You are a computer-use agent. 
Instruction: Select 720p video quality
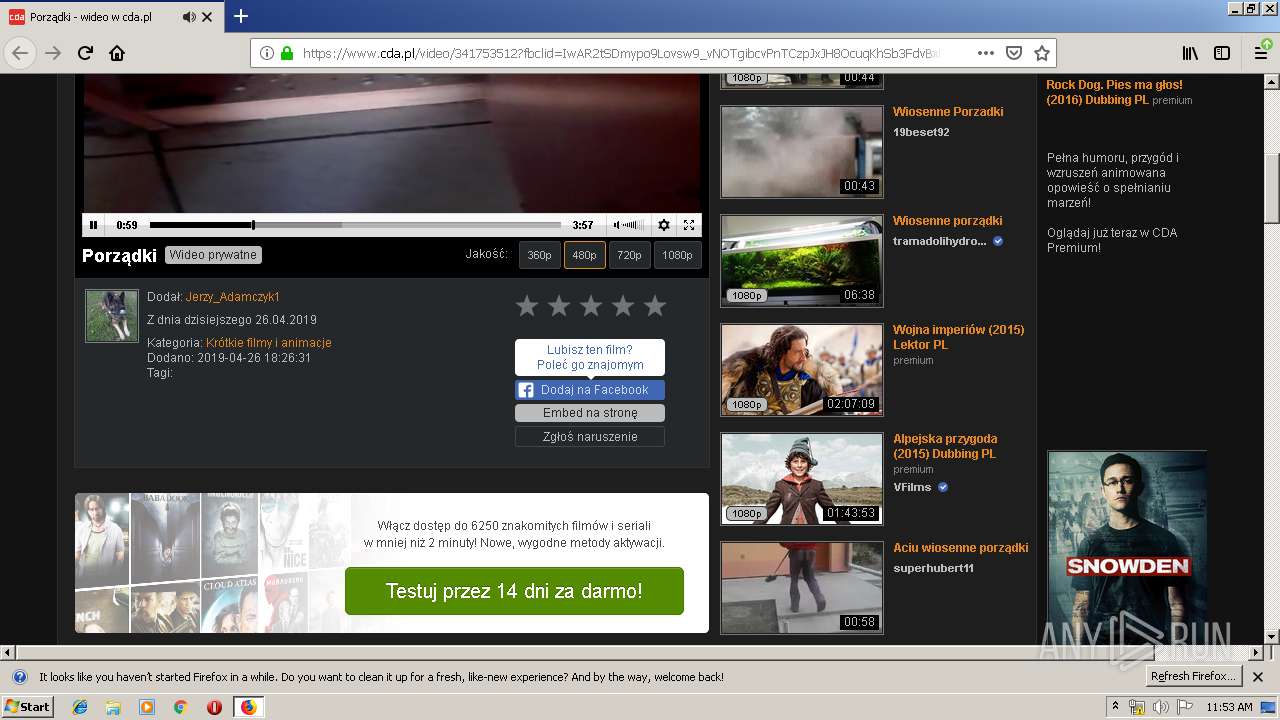tap(629, 255)
